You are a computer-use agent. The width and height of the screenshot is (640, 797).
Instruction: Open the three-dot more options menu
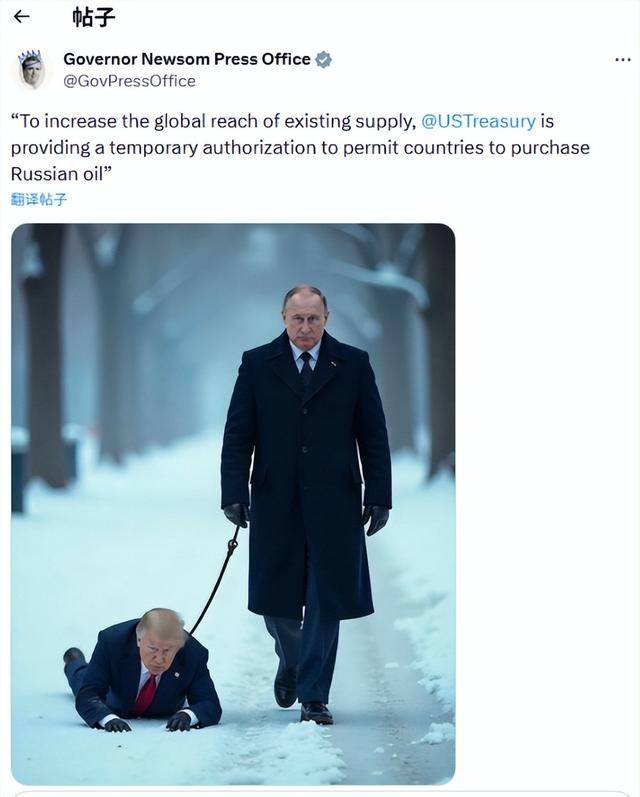click(x=622, y=60)
